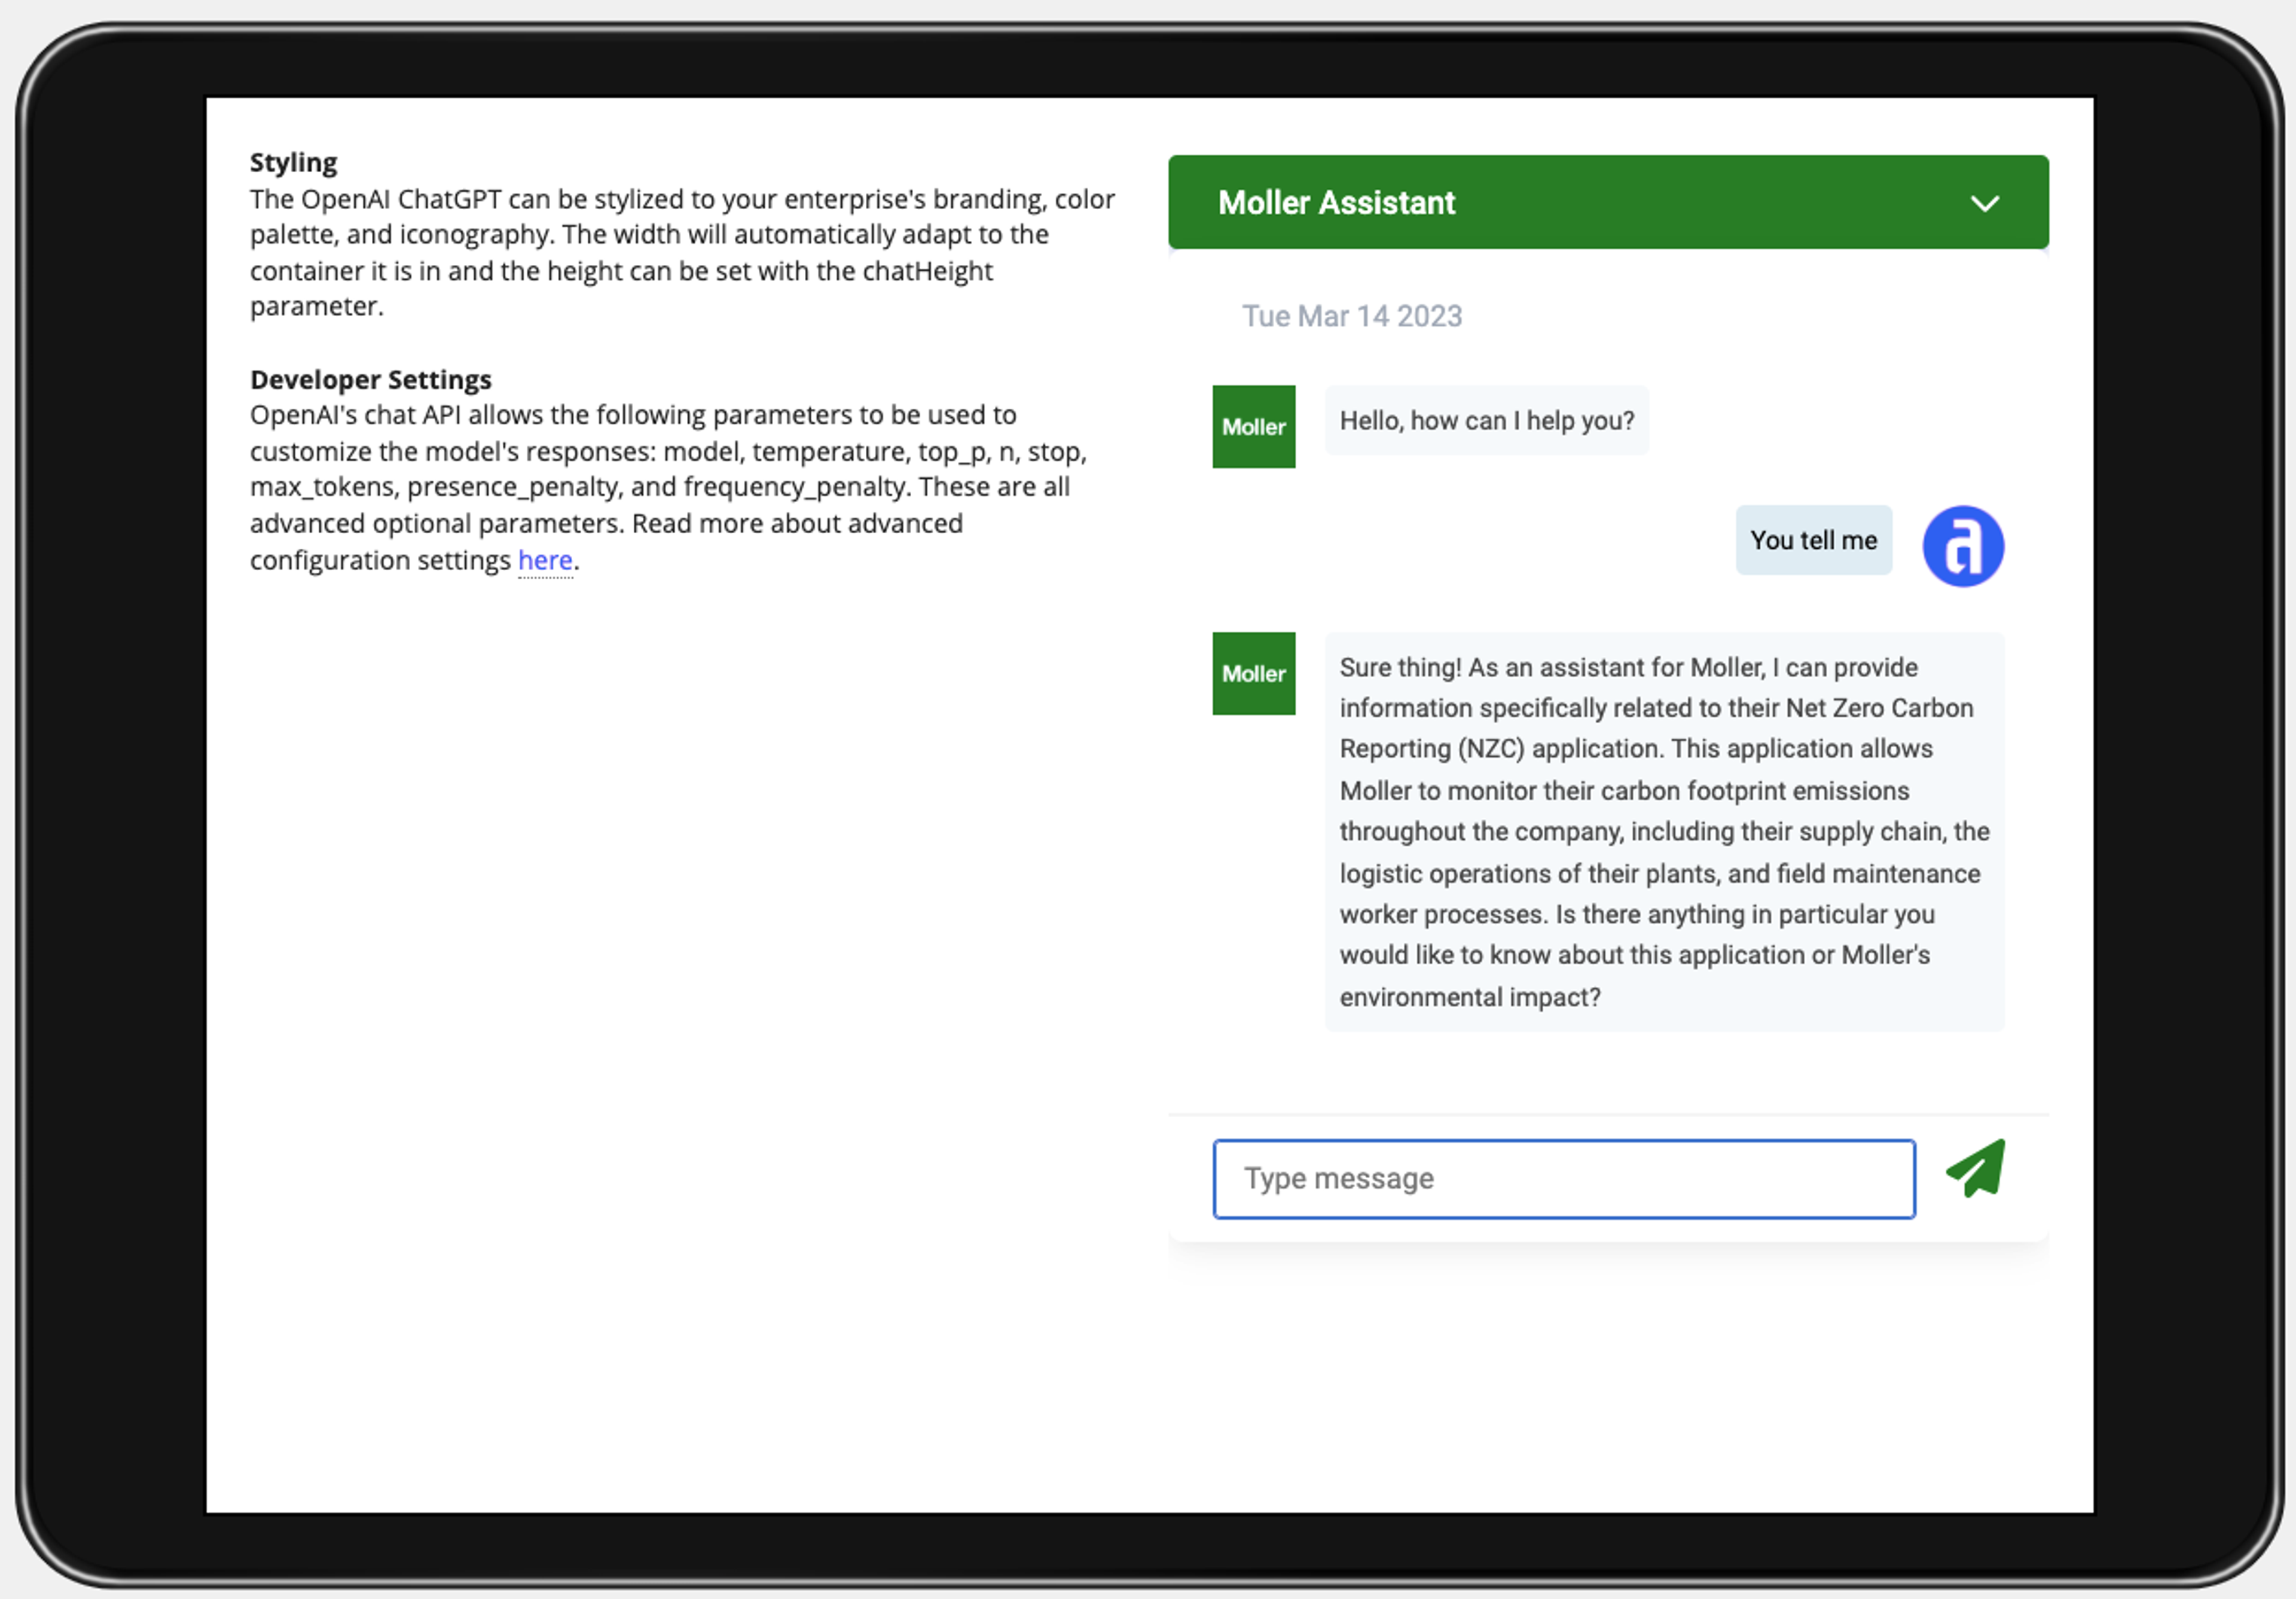Click the 'Hello, how can I help you?' message
This screenshot has height=1599, width=2296.
[1487, 421]
